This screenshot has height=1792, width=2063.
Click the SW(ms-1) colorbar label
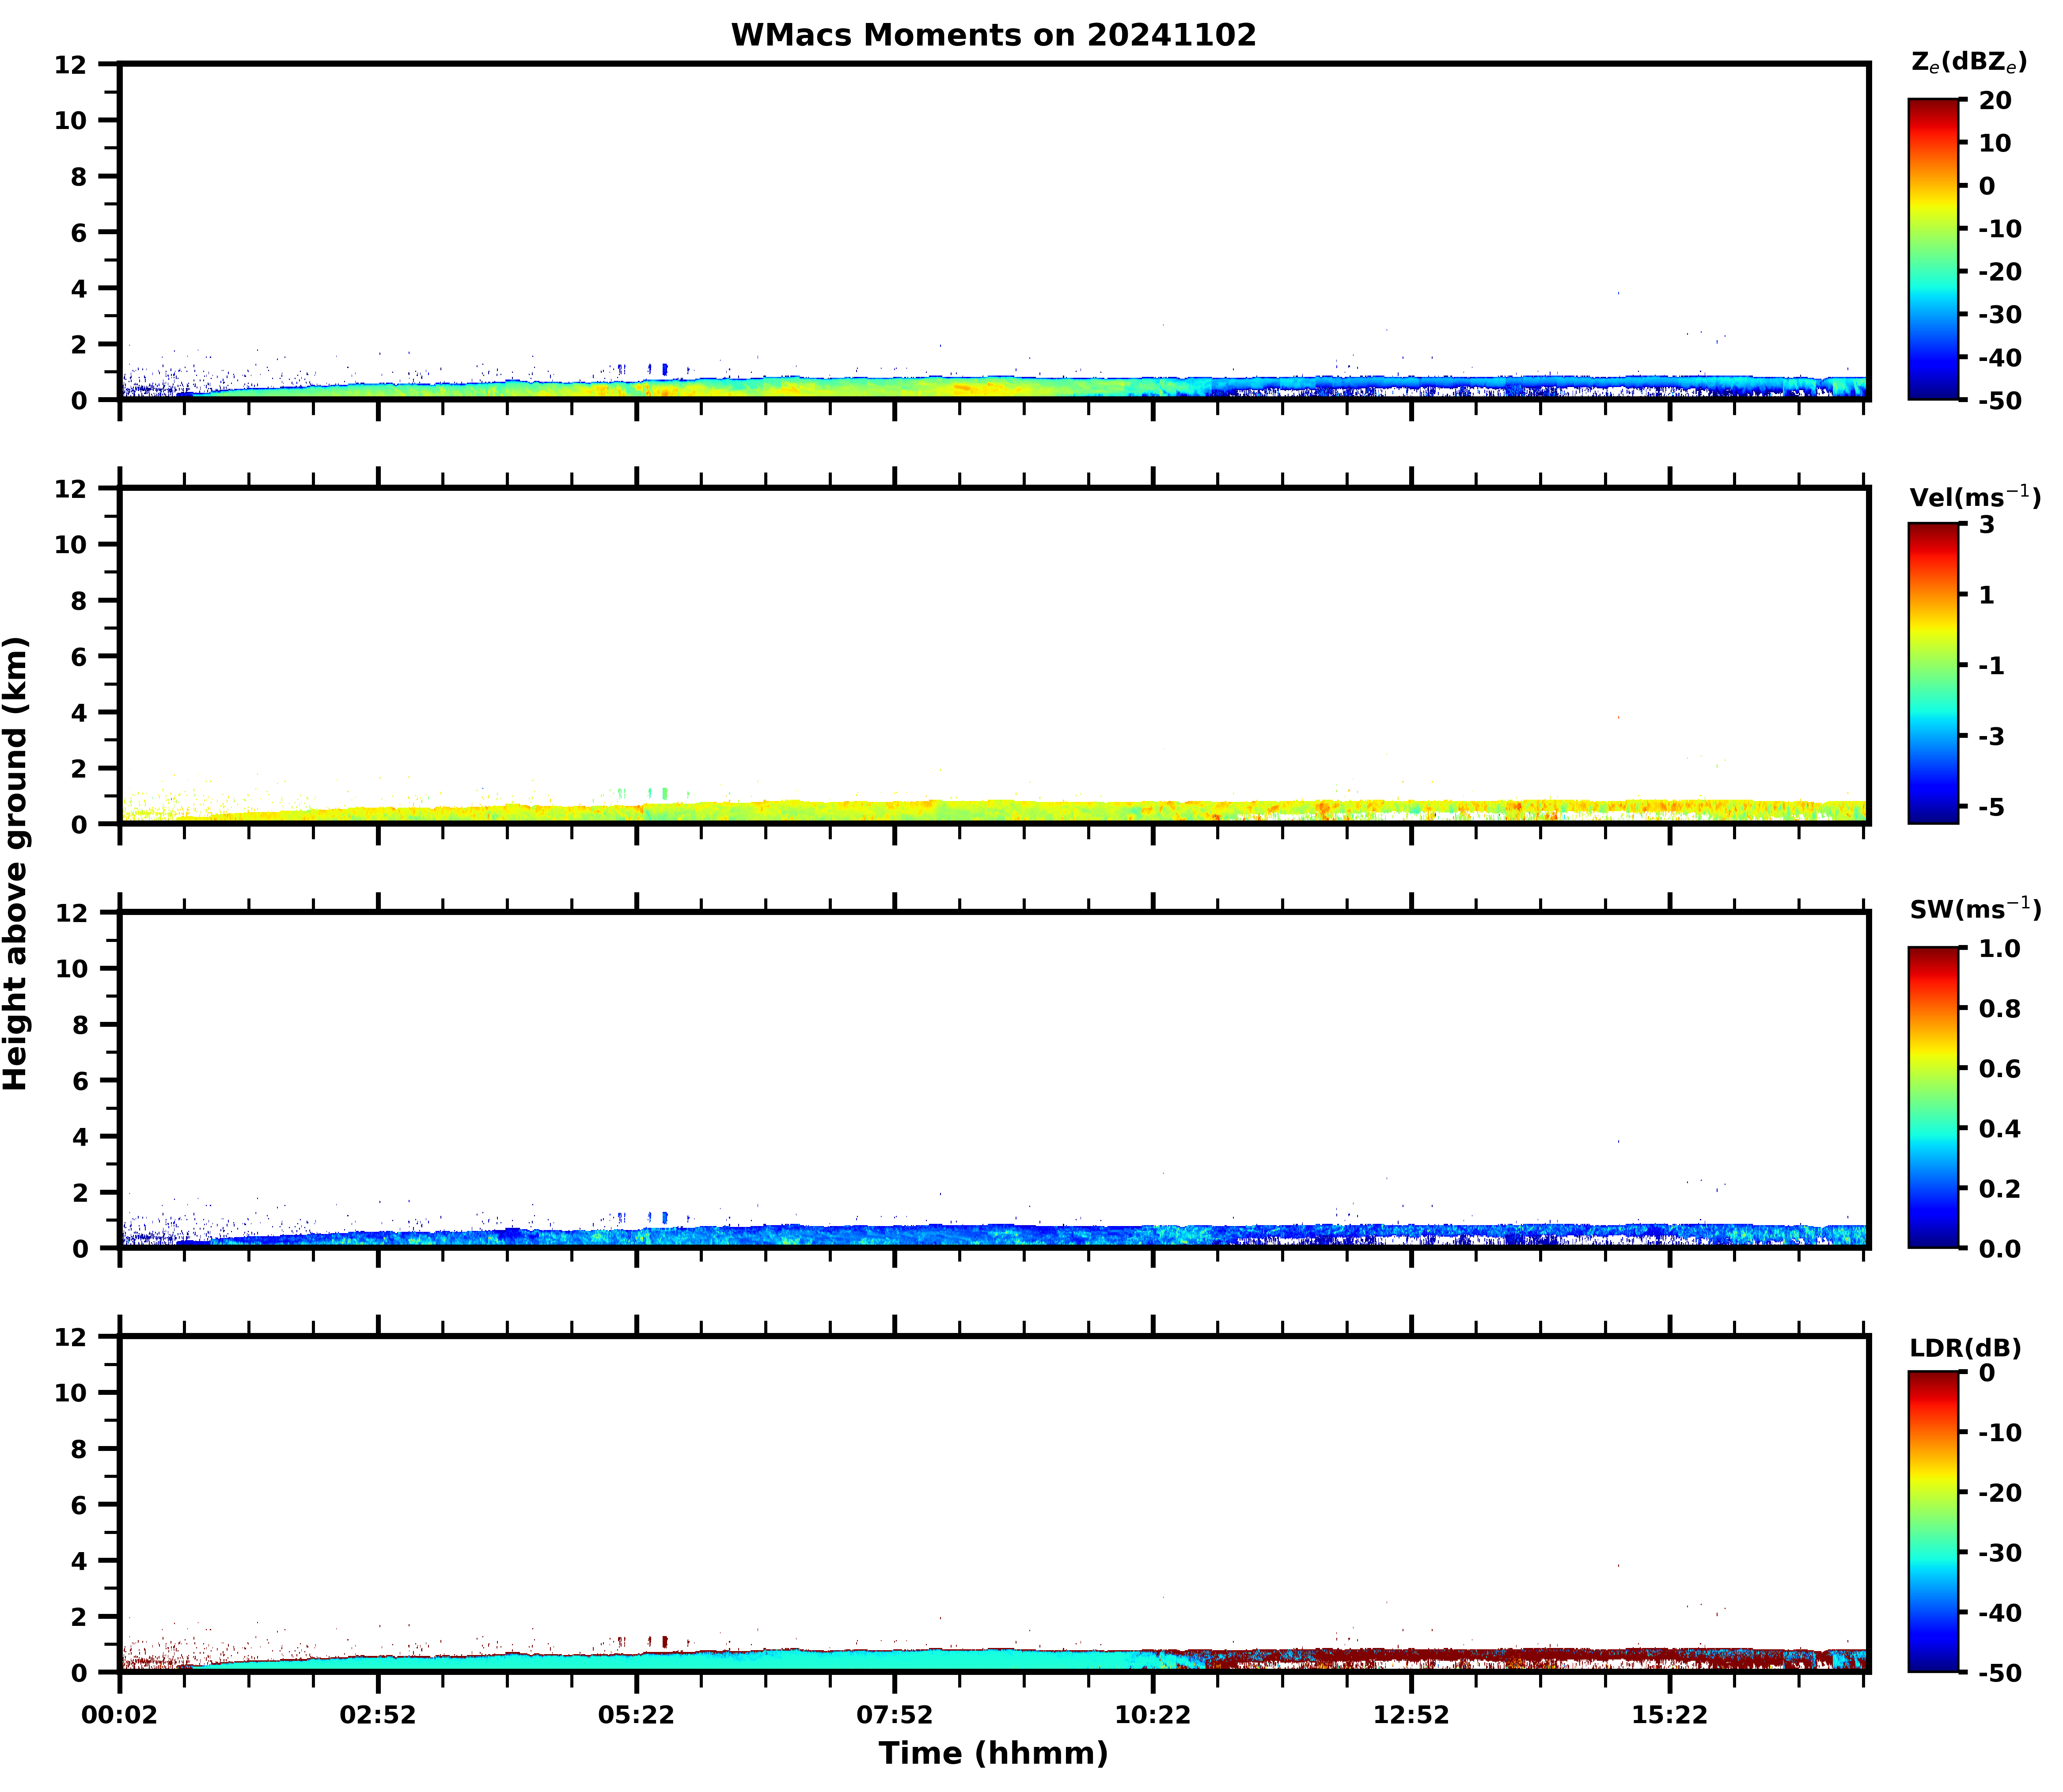point(1974,909)
